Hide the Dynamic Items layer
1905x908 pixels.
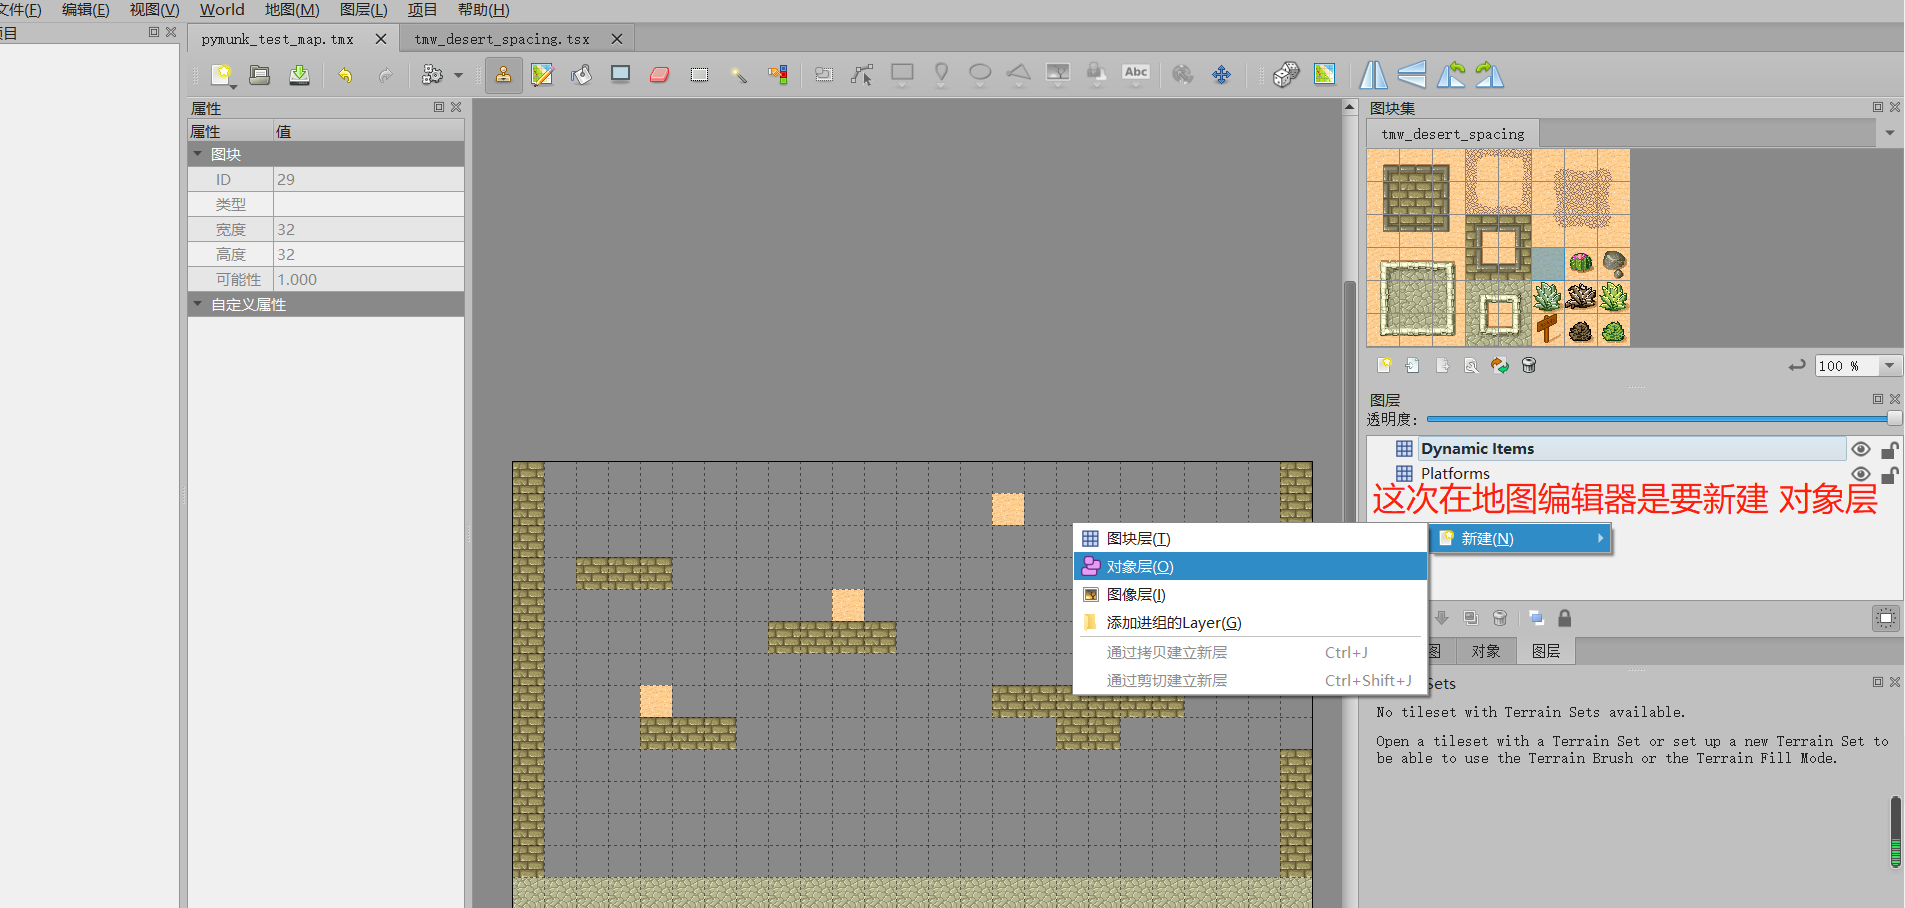1861,448
